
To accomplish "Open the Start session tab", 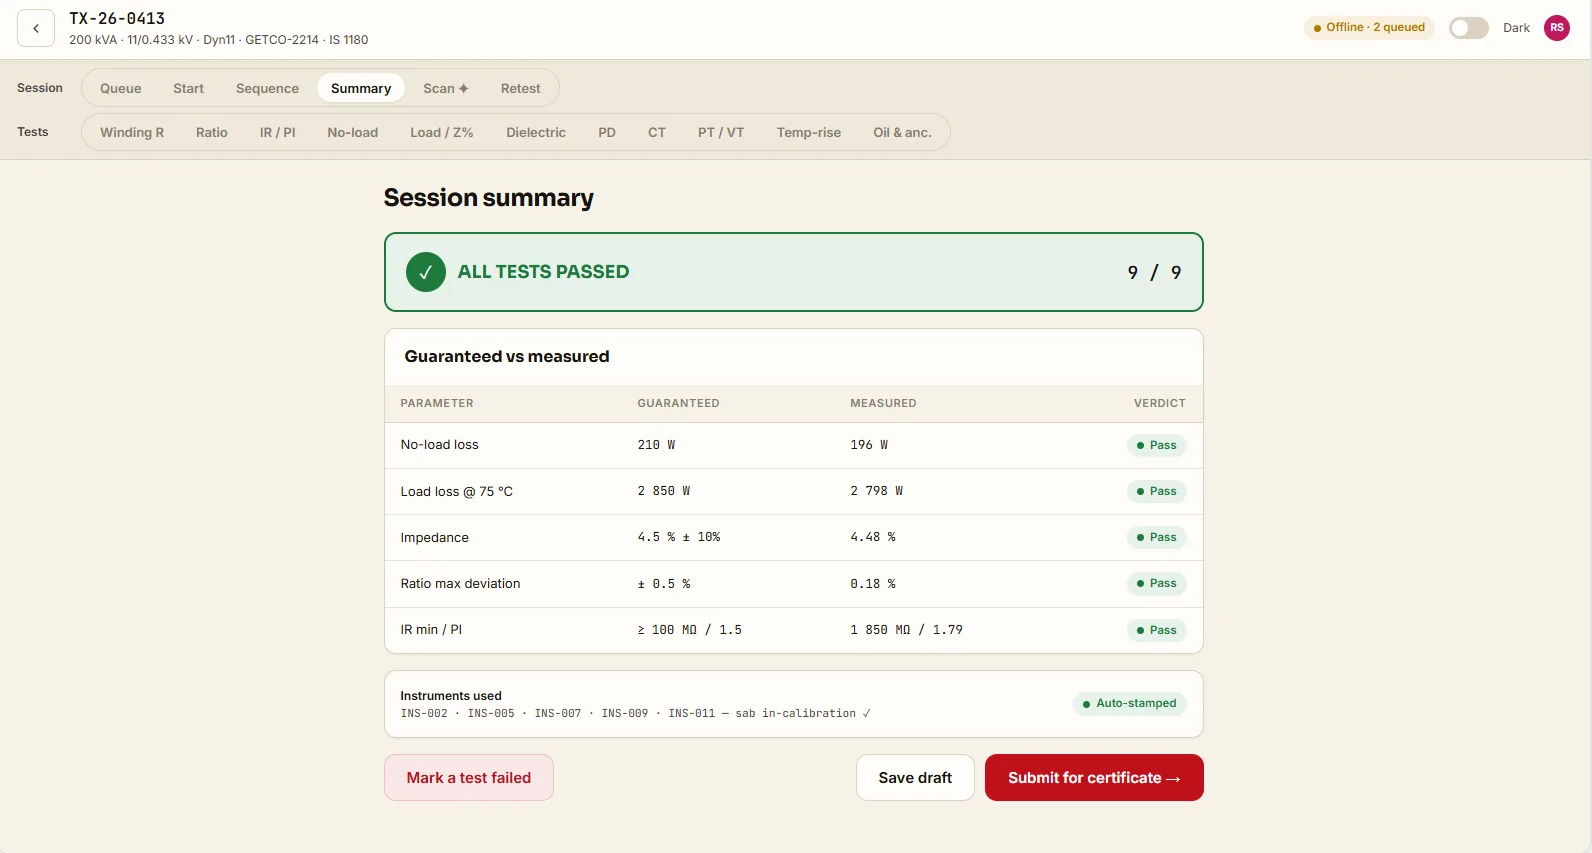I will click(x=188, y=88).
